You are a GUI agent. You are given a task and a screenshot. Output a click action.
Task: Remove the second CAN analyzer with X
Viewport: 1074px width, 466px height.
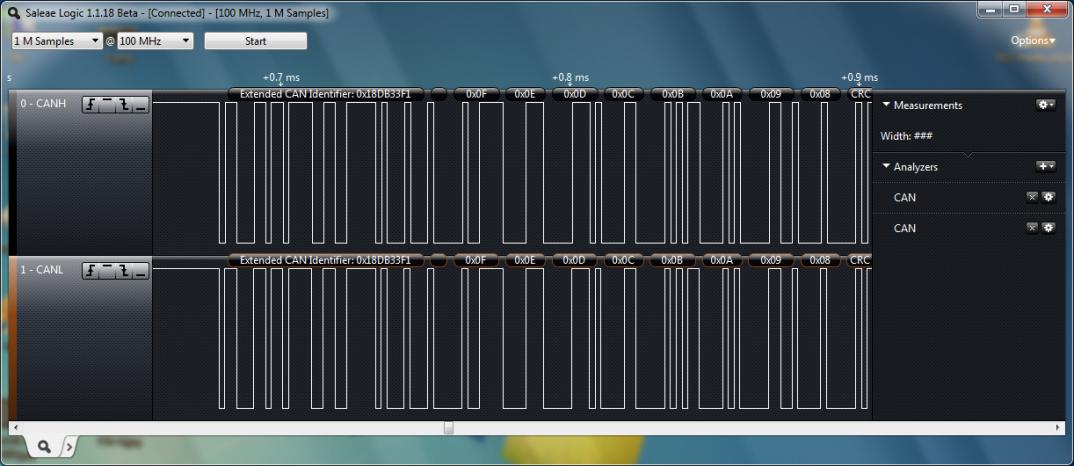(1032, 228)
